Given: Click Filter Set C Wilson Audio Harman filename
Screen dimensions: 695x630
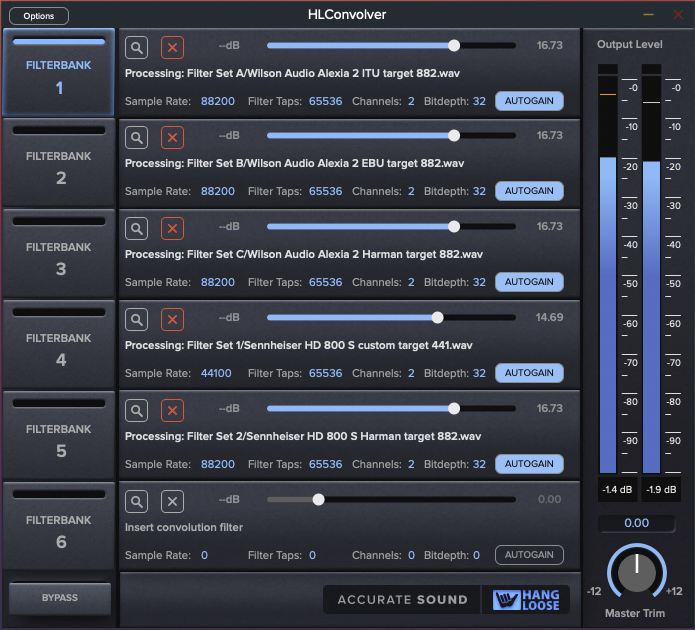Looking at the screenshot, I should [x=304, y=254].
